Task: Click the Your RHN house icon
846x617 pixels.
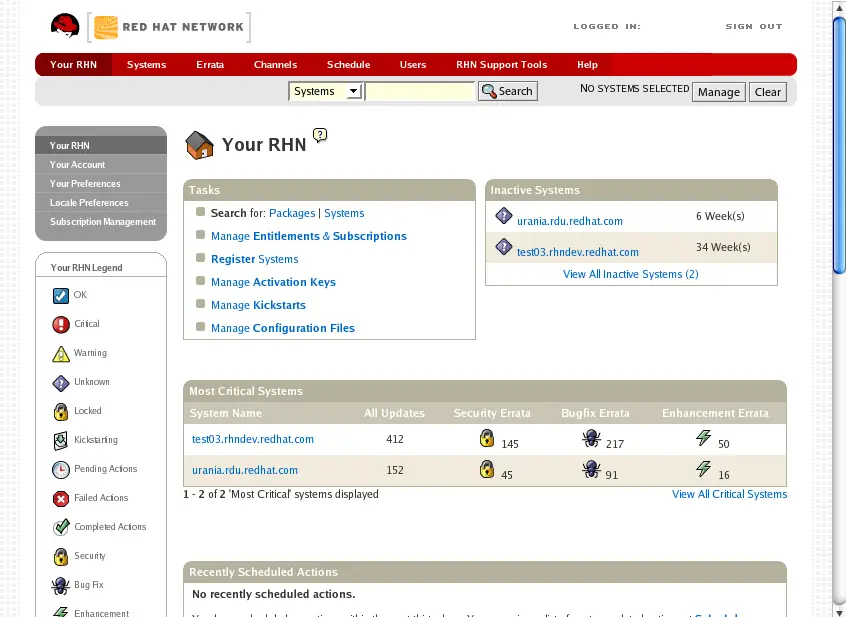Action: (x=200, y=146)
